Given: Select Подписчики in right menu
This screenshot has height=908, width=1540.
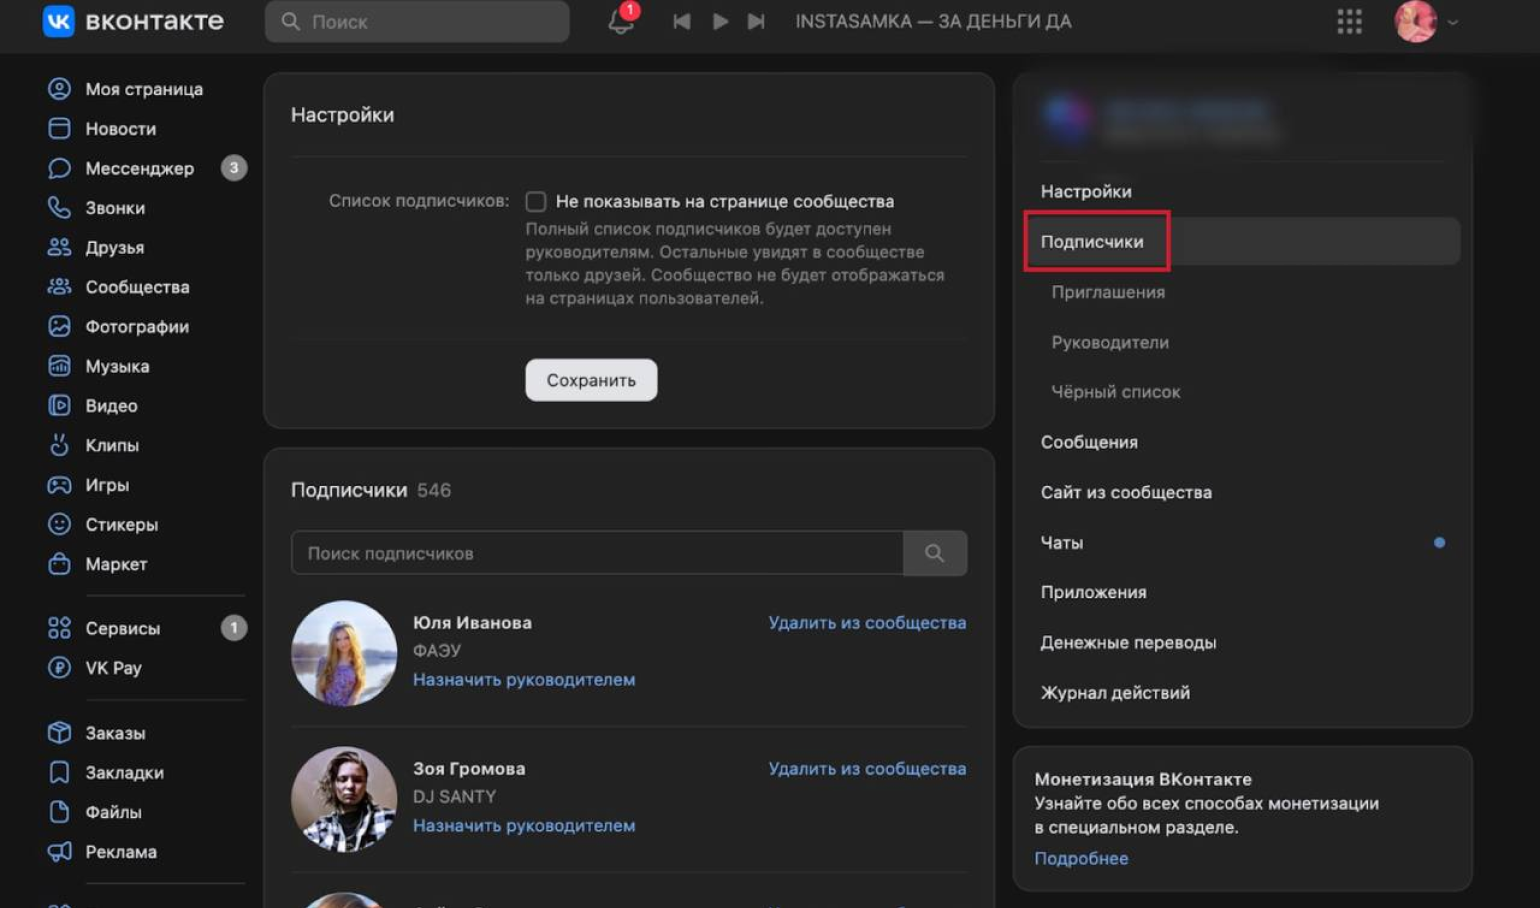Looking at the screenshot, I should click(x=1242, y=241).
